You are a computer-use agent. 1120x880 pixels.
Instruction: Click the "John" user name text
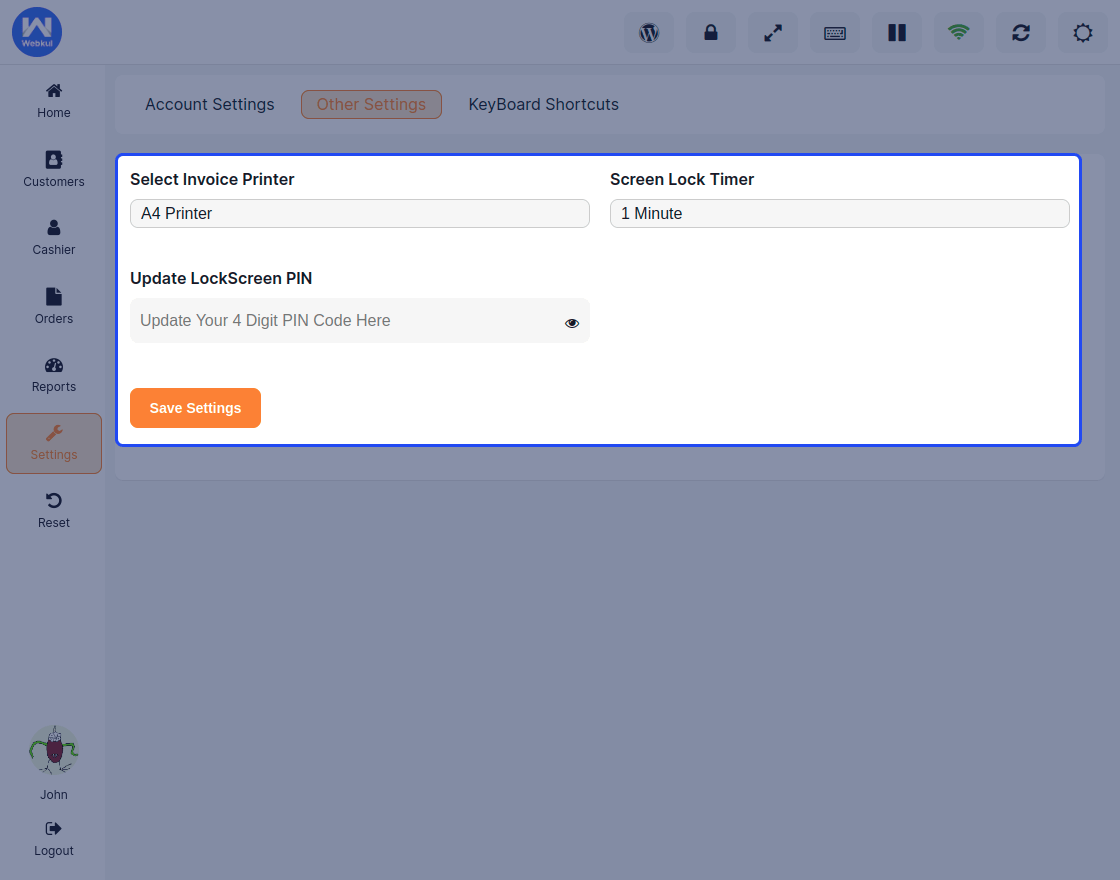54,794
